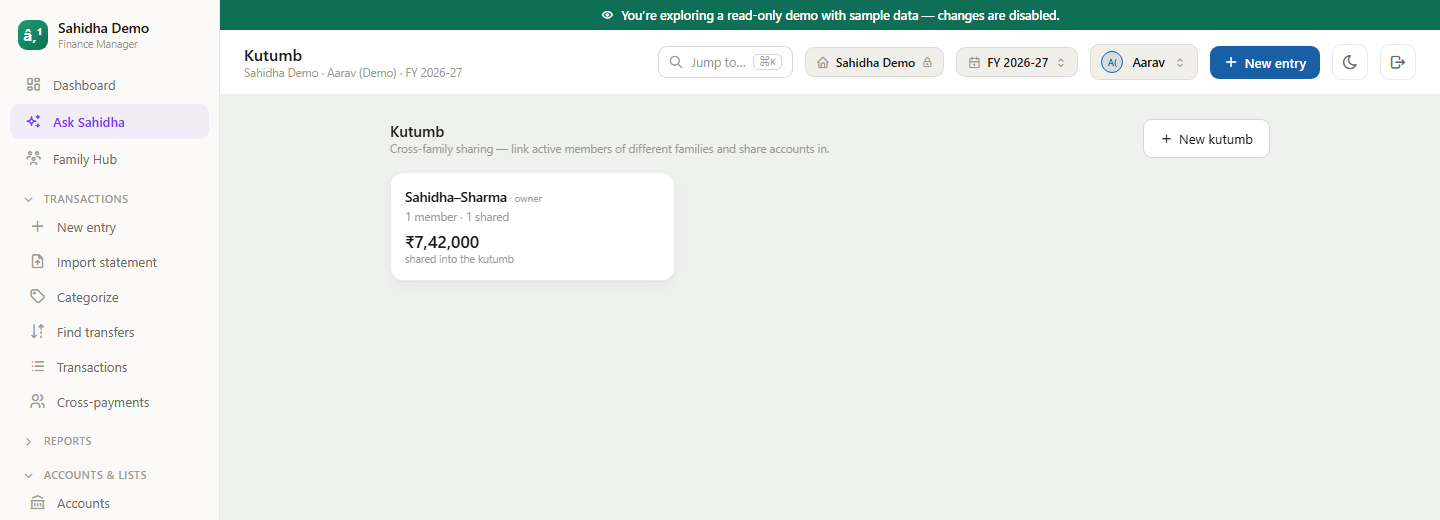The height and width of the screenshot is (520, 1440).
Task: Toggle dark mode with moon icon
Action: click(1350, 62)
